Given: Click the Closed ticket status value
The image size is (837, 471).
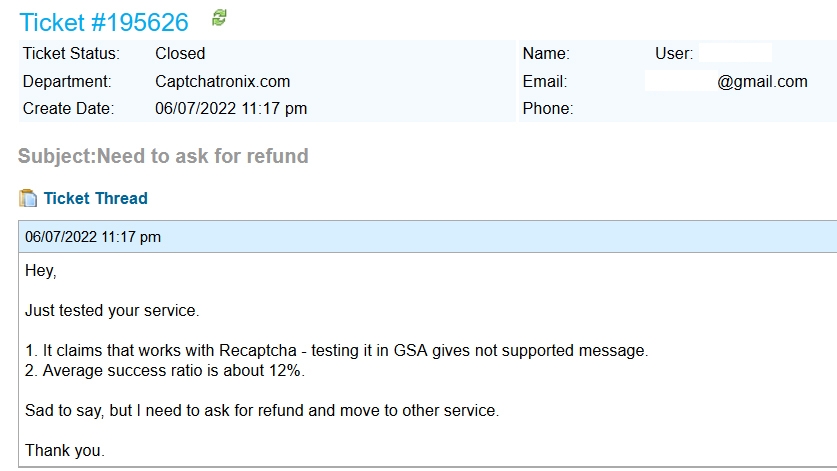Looking at the screenshot, I should click(180, 53).
